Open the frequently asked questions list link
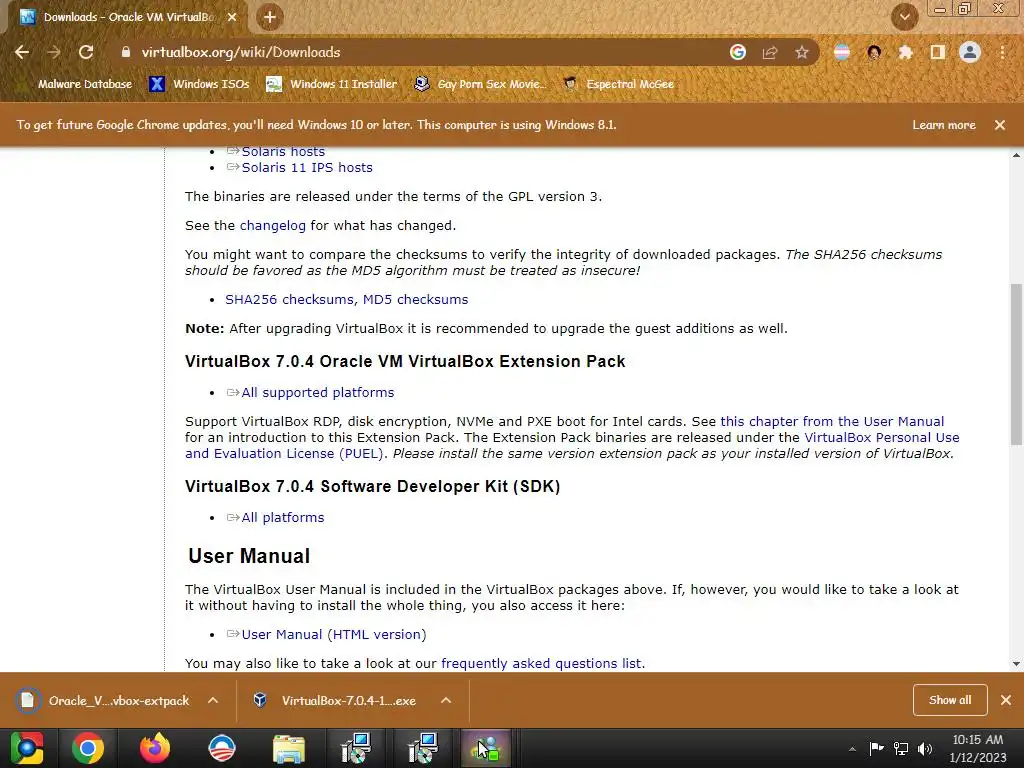Screen dimensions: 1024x768 pyautogui.click(x=541, y=664)
